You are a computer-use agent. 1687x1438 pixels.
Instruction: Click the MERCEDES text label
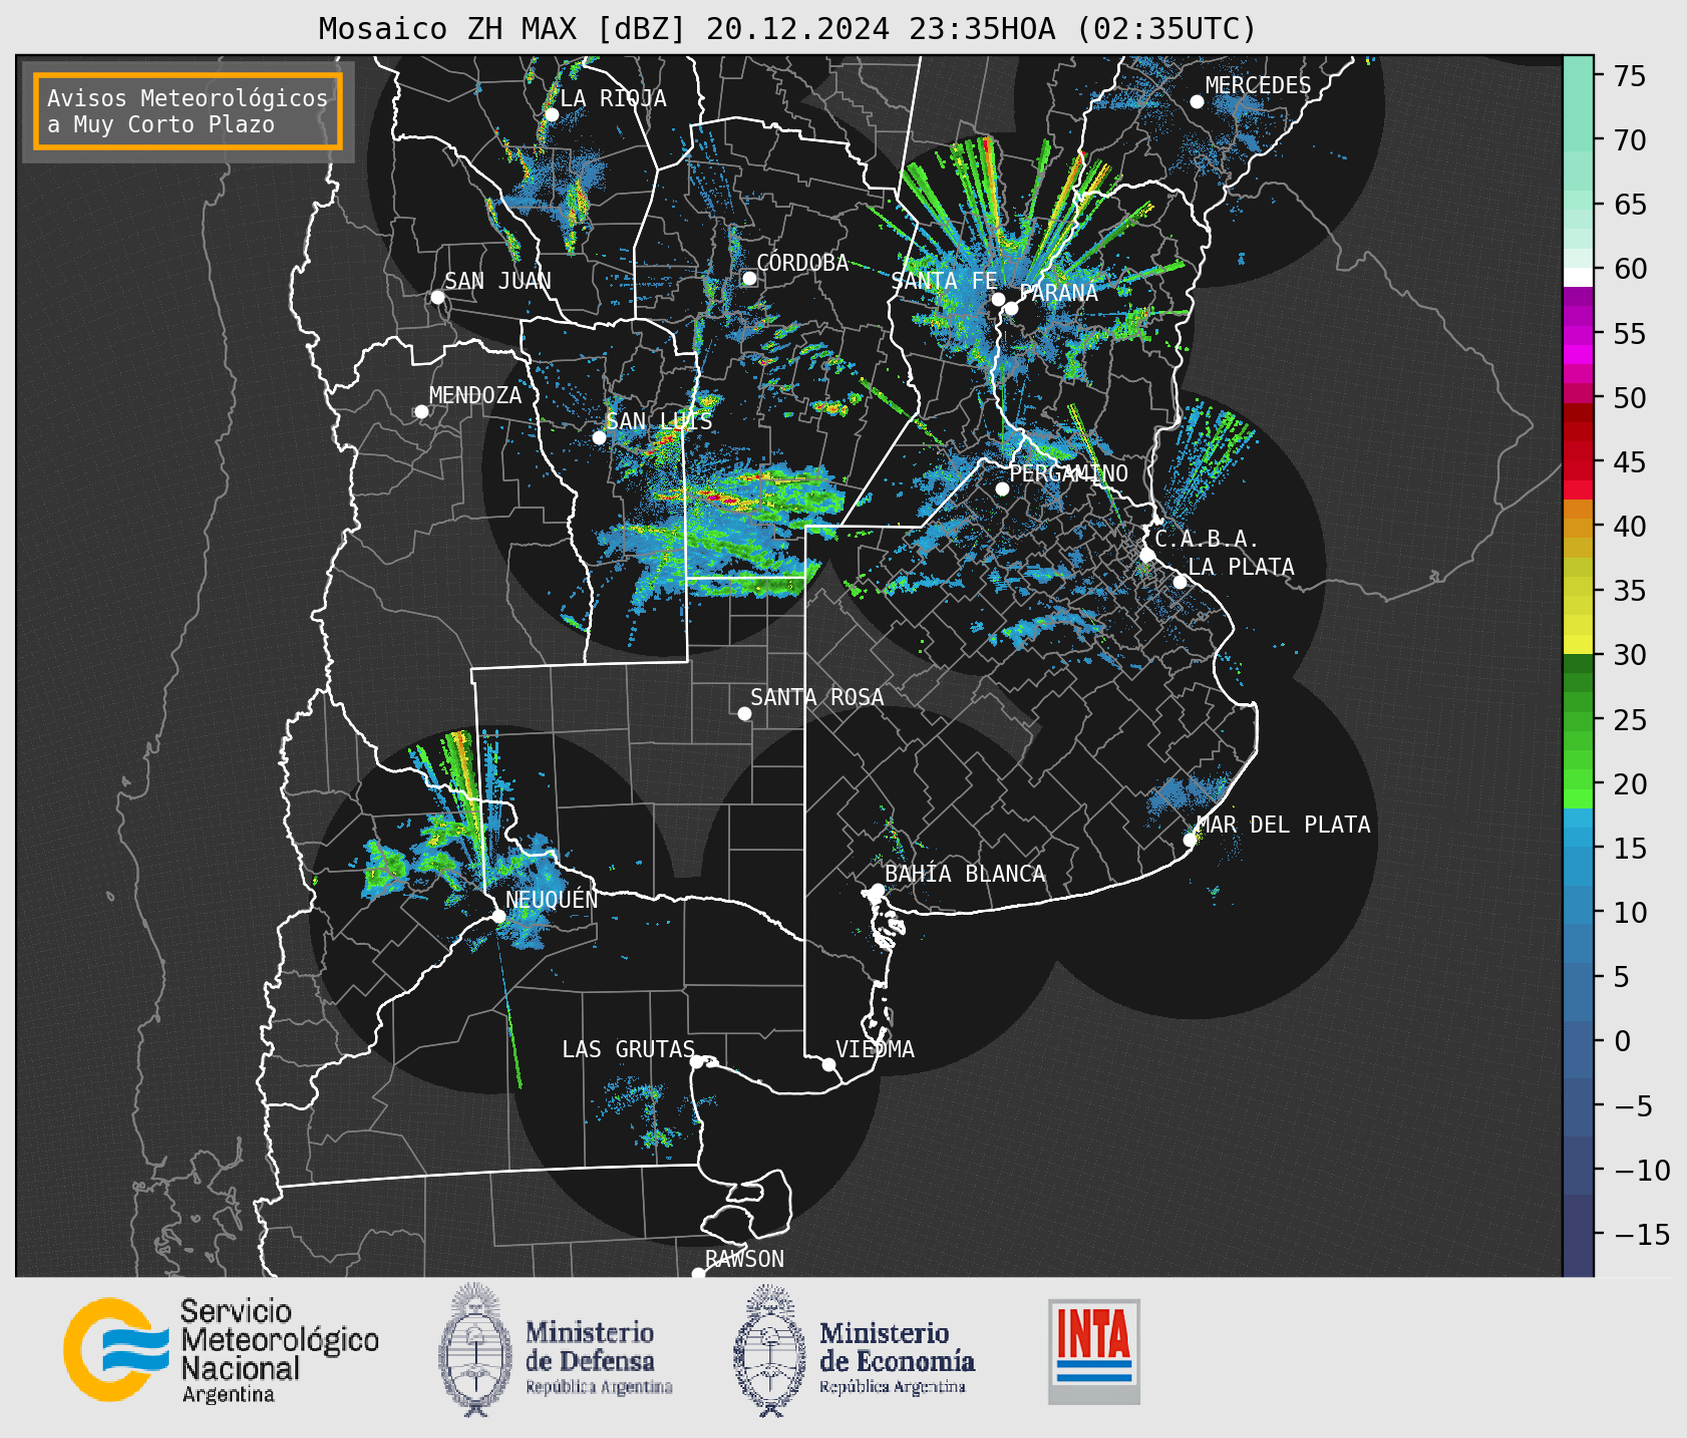tap(1258, 86)
